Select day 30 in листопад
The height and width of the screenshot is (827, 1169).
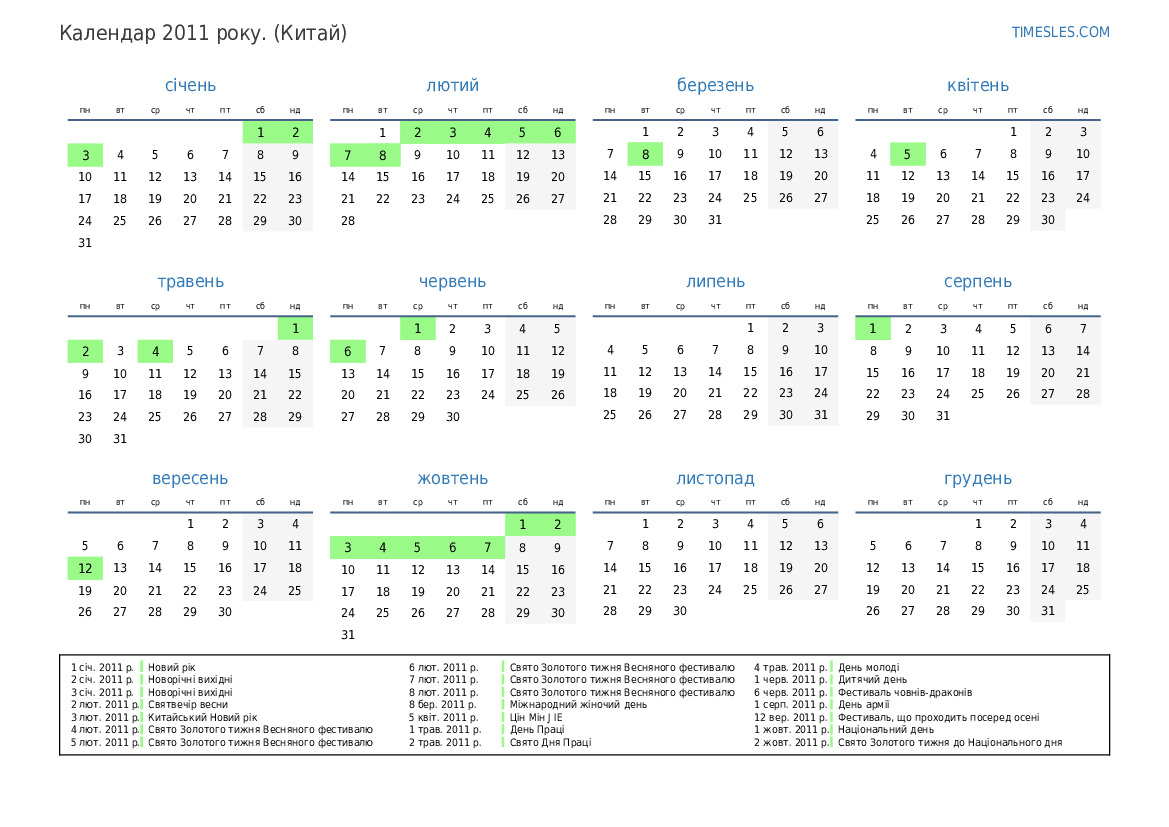(680, 612)
